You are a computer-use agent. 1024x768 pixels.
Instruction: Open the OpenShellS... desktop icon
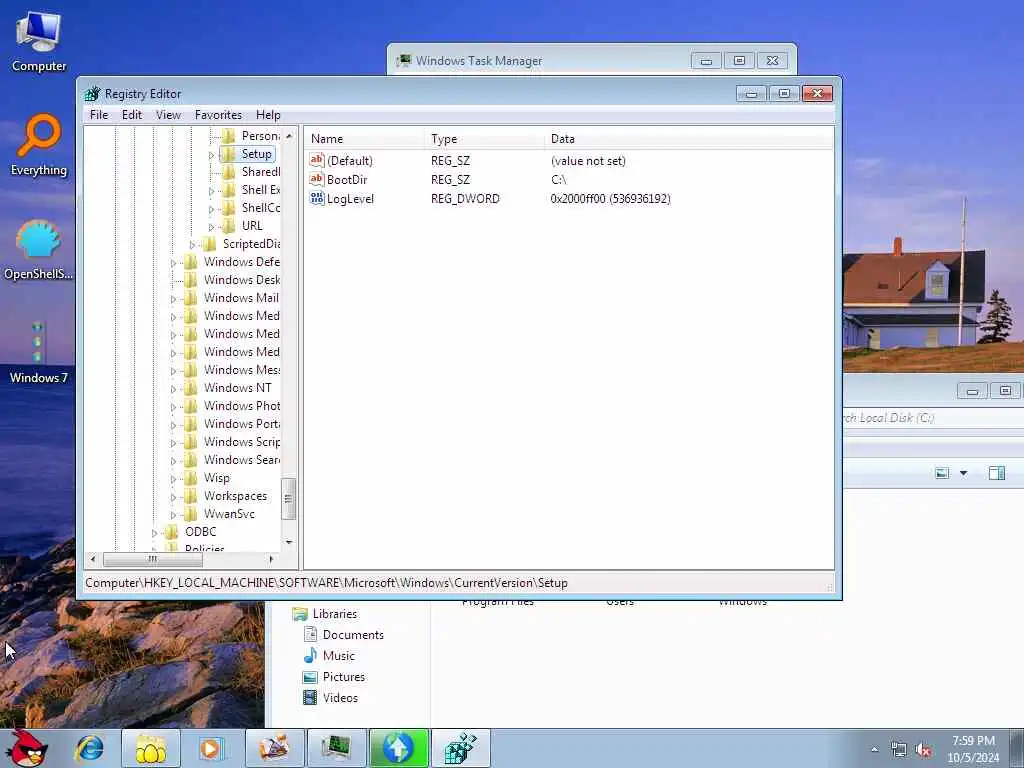coord(39,249)
